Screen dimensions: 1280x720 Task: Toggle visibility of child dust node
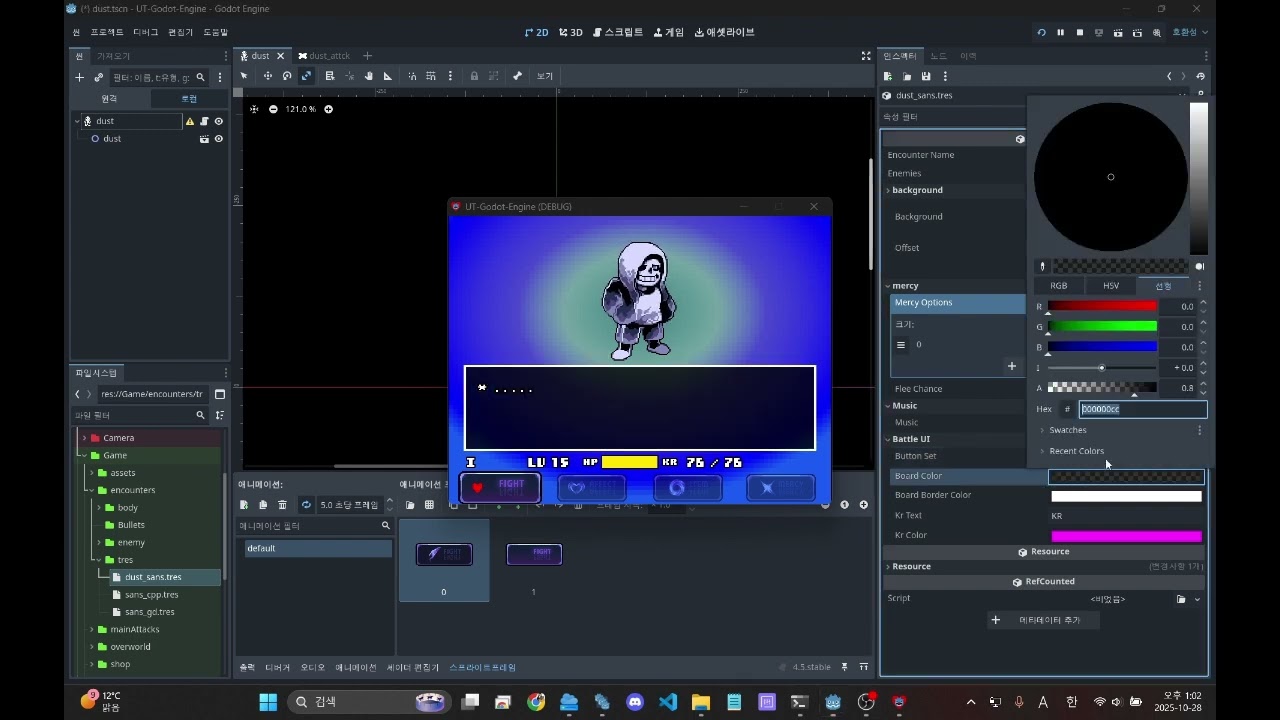click(219, 139)
